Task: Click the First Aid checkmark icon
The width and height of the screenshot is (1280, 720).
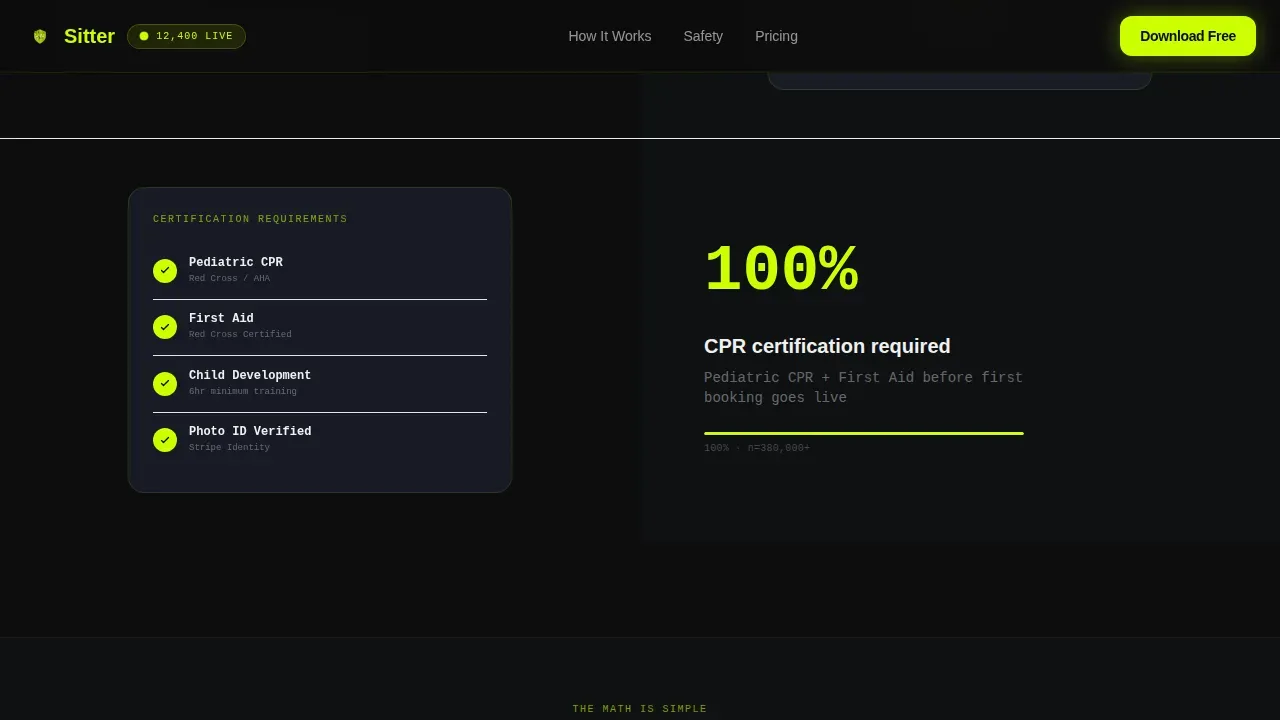Action: 165,327
